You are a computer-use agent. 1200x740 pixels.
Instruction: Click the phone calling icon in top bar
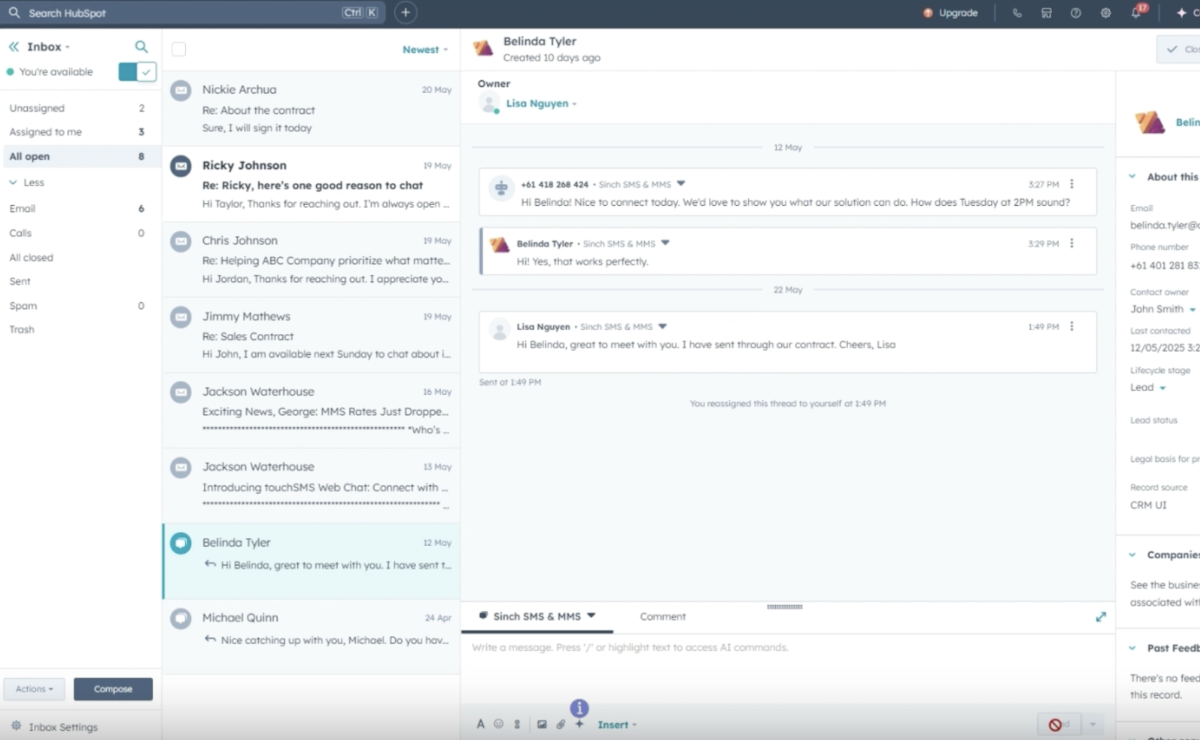tap(1017, 13)
